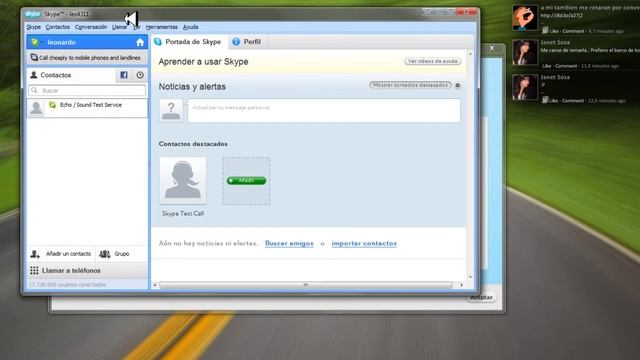Open the Skype Test Call contact thumbnail
The image size is (640, 360).
pos(183,180)
